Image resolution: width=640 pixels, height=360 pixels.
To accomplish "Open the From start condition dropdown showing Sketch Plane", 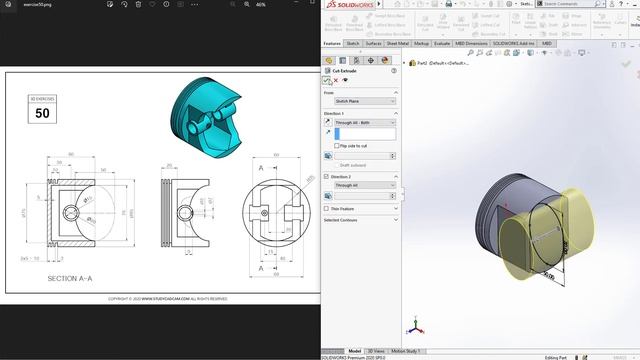I will 365,101.
